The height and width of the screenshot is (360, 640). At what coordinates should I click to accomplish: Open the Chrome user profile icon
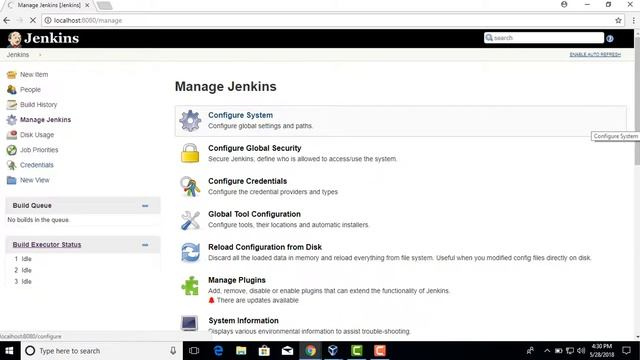click(564, 4)
